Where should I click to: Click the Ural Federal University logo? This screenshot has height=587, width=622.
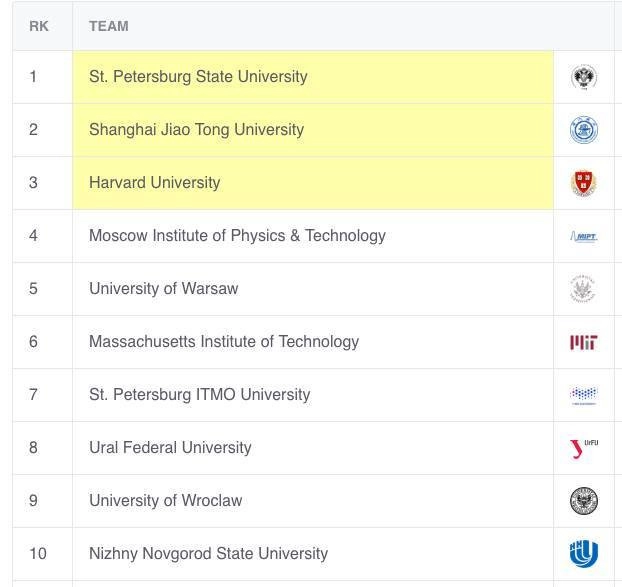tap(583, 448)
